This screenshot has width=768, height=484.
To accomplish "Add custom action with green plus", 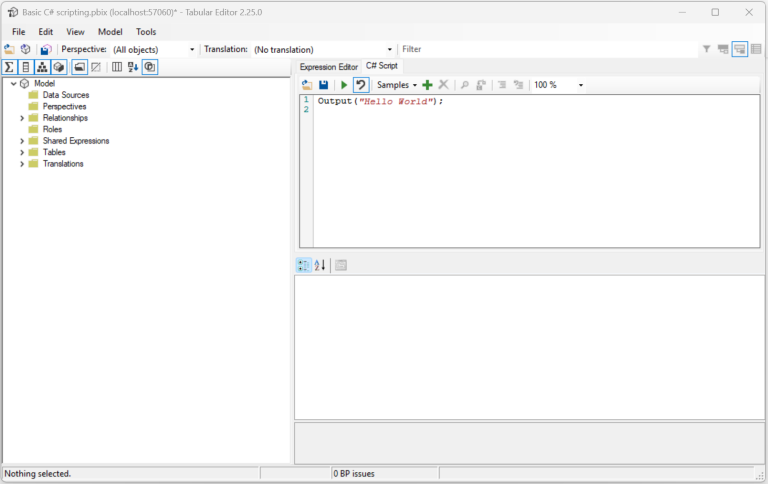I will point(427,85).
